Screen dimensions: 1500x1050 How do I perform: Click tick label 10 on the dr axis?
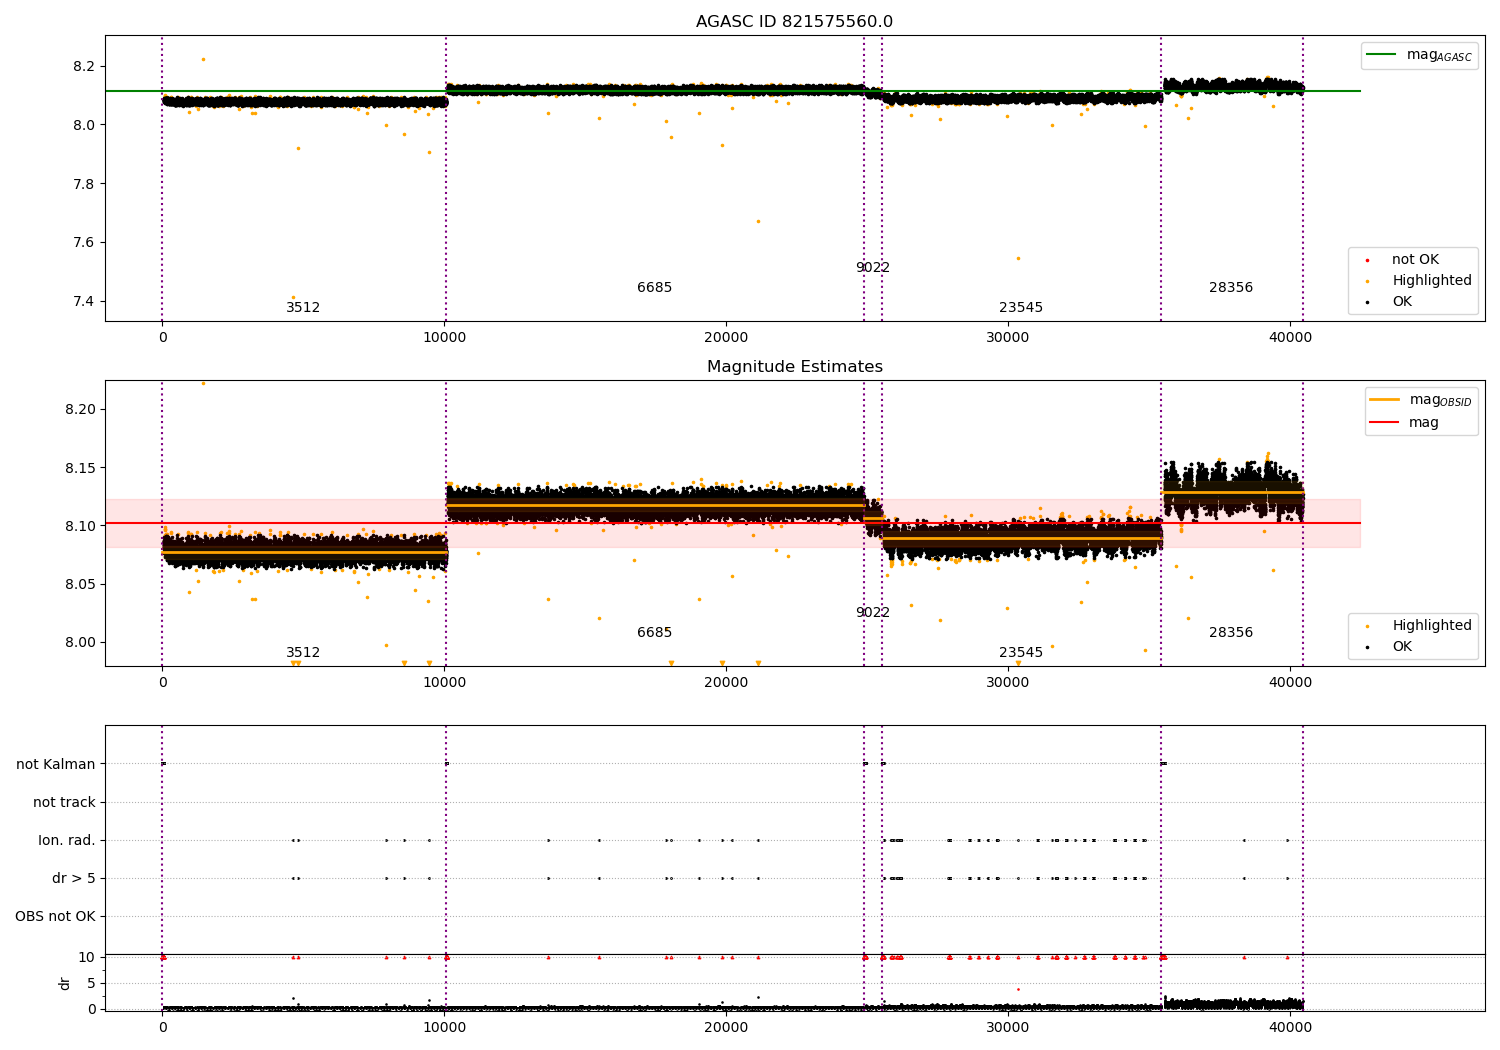click(x=87, y=958)
